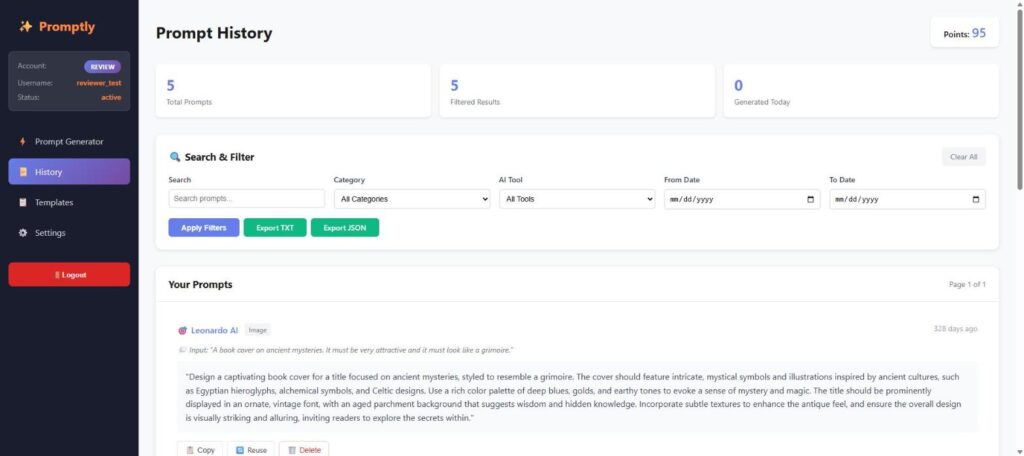Click the username reviewer_test
1024x456 pixels.
pyautogui.click(x=99, y=83)
